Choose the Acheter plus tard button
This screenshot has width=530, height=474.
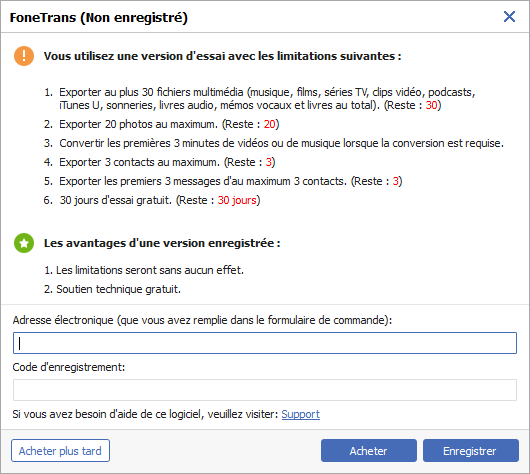click(60, 451)
